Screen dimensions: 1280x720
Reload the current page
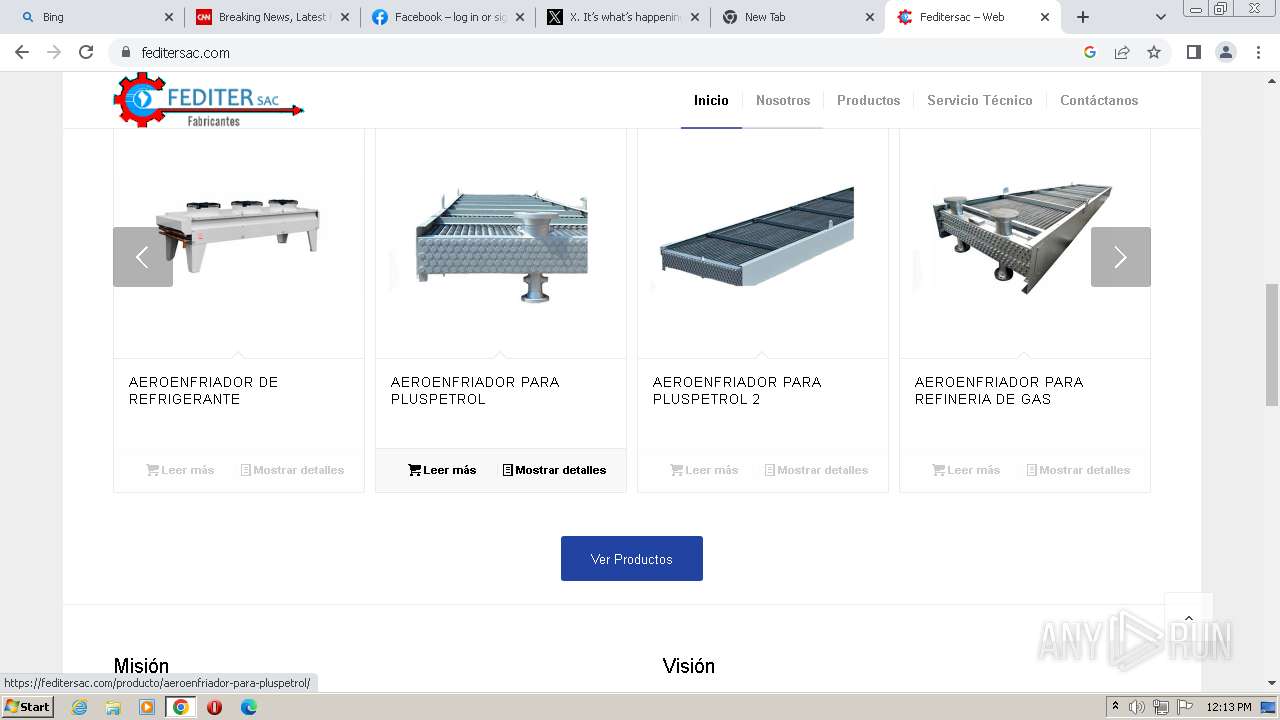point(86,52)
